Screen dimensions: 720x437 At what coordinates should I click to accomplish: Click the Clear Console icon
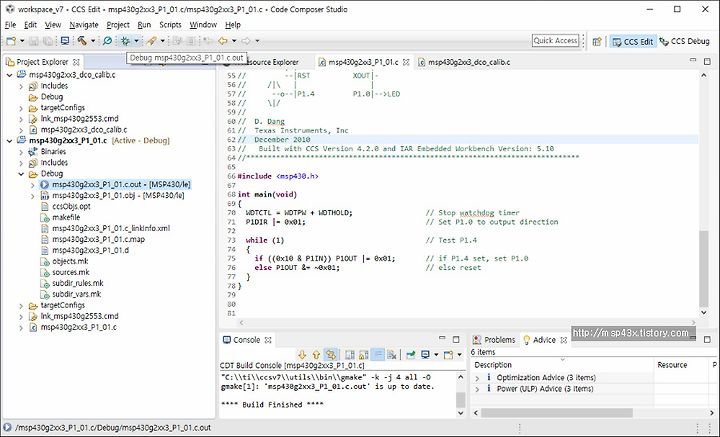tap(392, 354)
